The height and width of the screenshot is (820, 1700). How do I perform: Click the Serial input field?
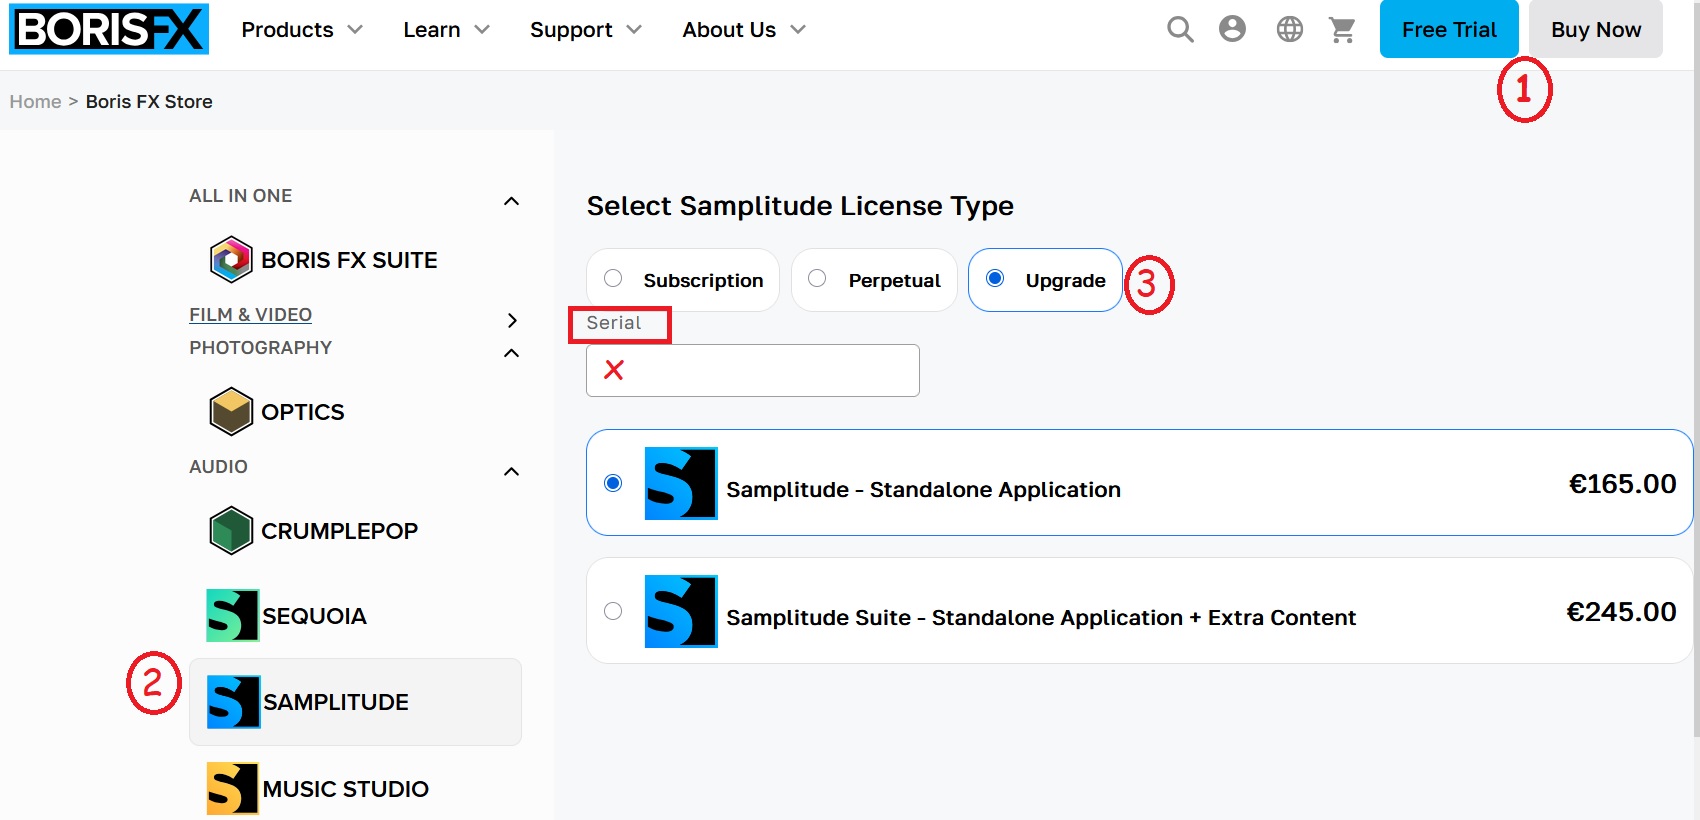pyautogui.click(x=753, y=370)
